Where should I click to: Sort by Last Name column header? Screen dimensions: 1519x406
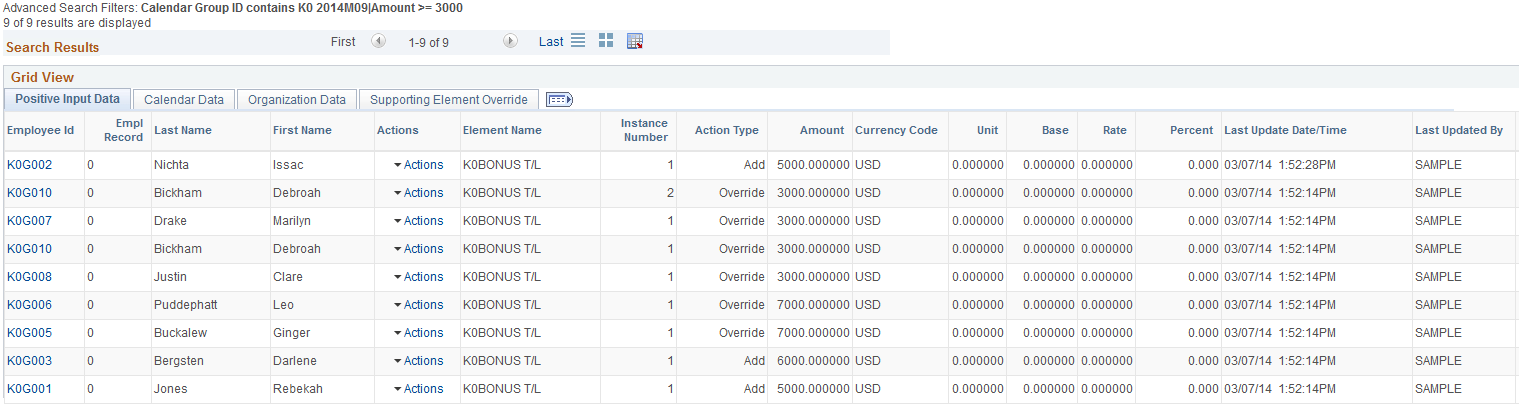(183, 130)
